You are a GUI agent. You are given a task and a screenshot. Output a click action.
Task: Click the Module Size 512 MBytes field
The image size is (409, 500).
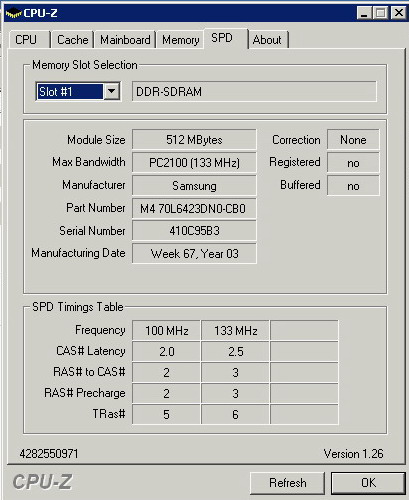point(194,140)
